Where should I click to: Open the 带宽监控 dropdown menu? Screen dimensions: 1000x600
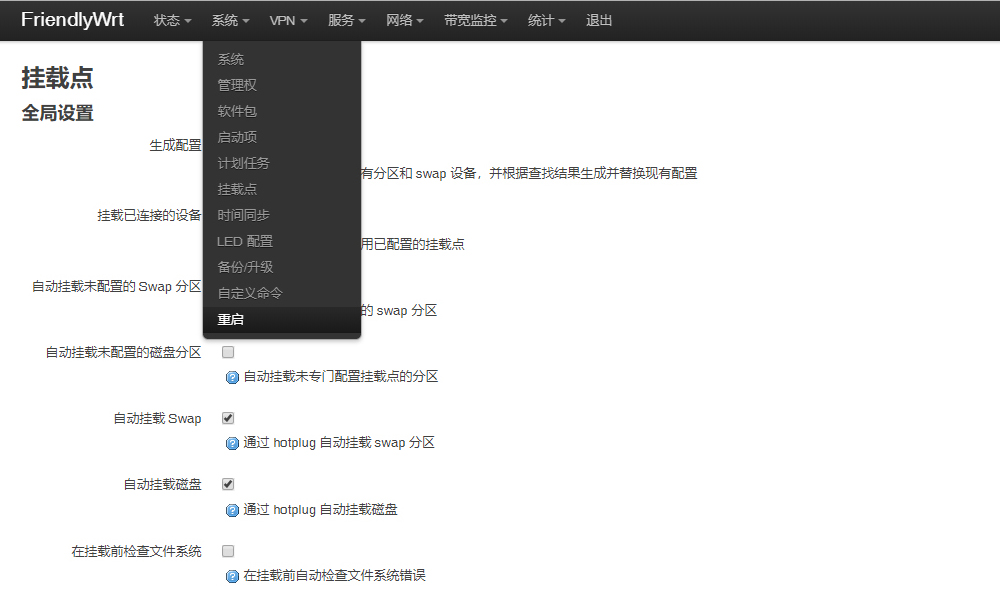[476, 20]
